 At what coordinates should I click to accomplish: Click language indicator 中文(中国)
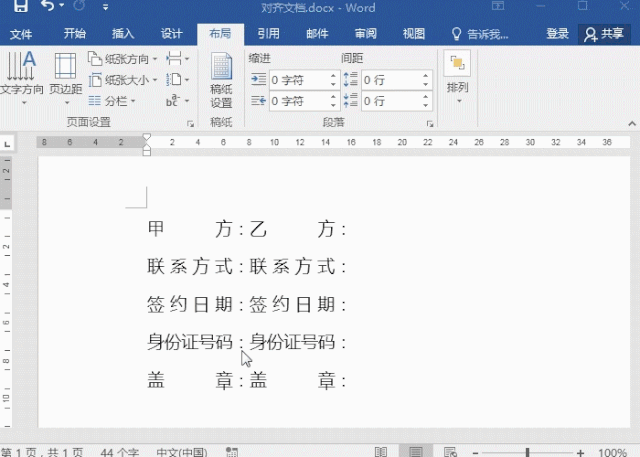click(182, 452)
